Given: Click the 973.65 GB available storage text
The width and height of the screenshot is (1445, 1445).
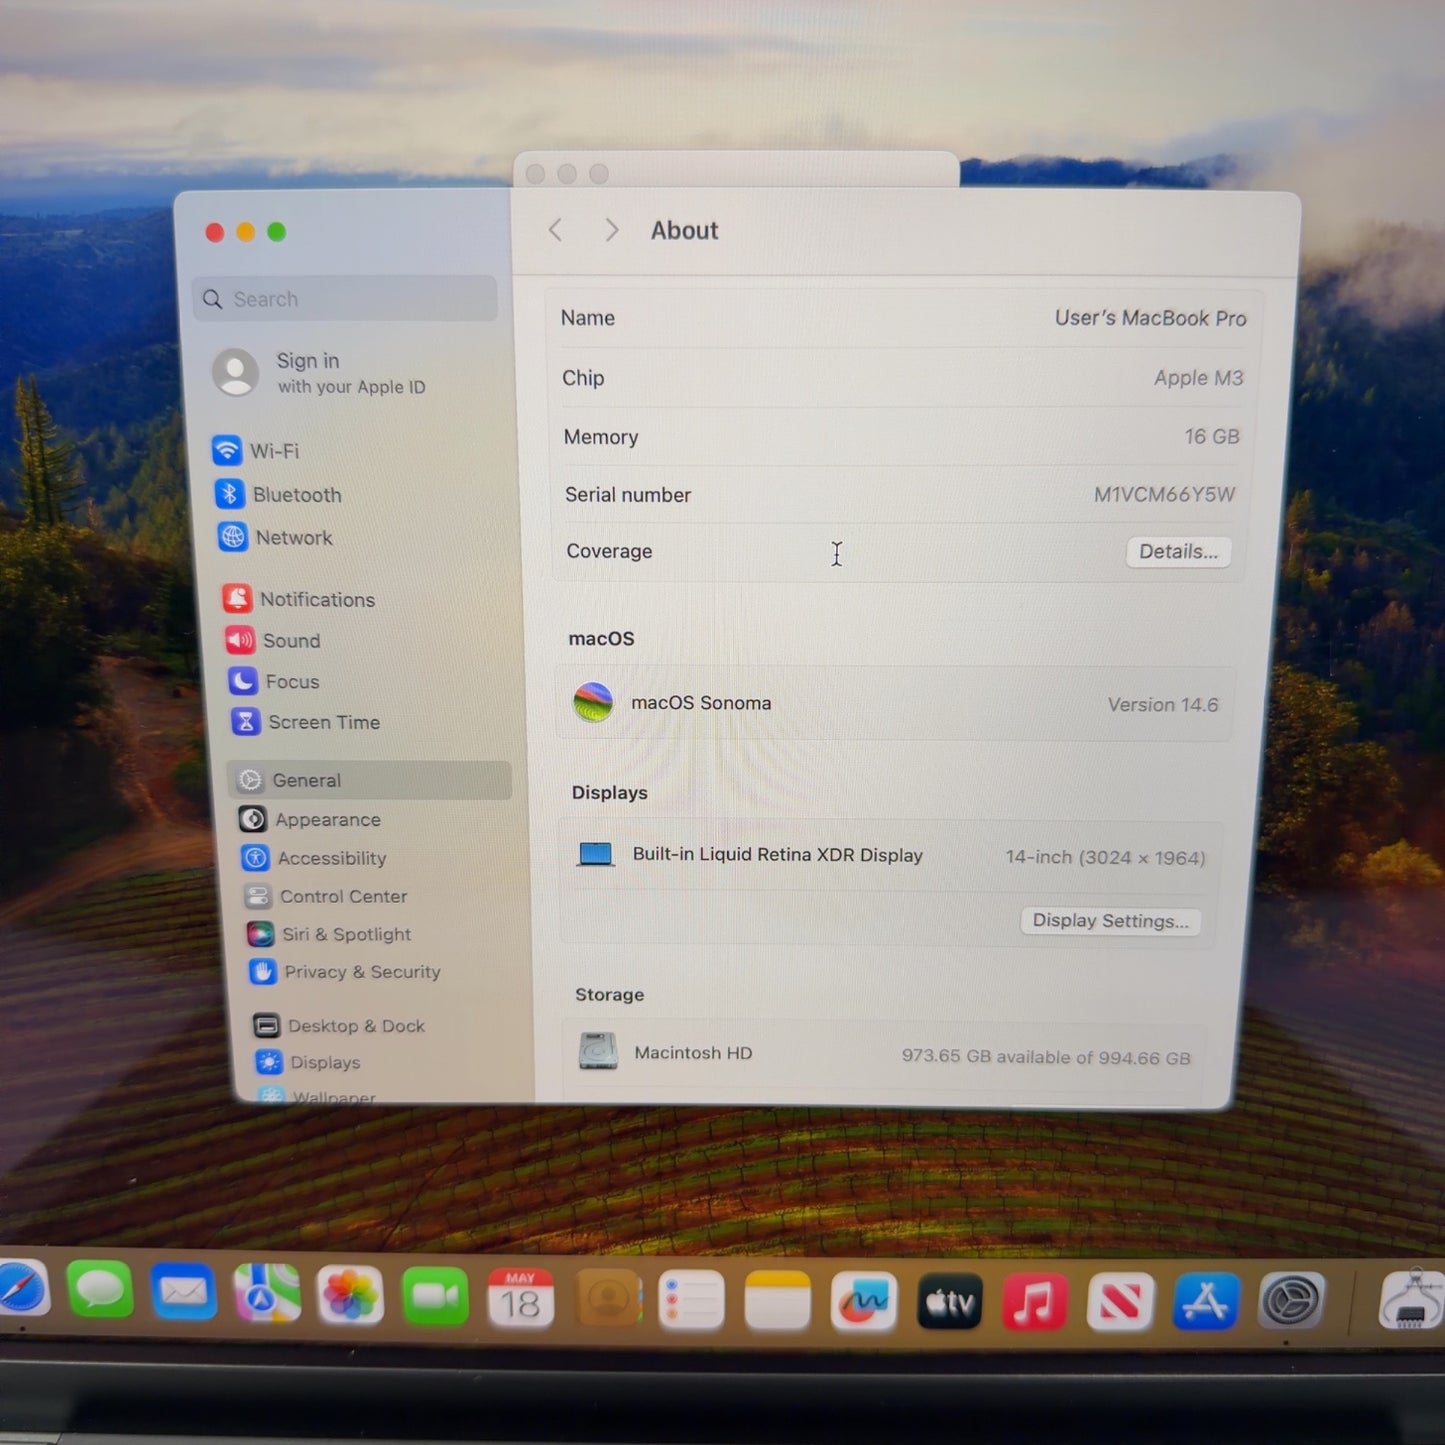Looking at the screenshot, I should pos(1046,1057).
